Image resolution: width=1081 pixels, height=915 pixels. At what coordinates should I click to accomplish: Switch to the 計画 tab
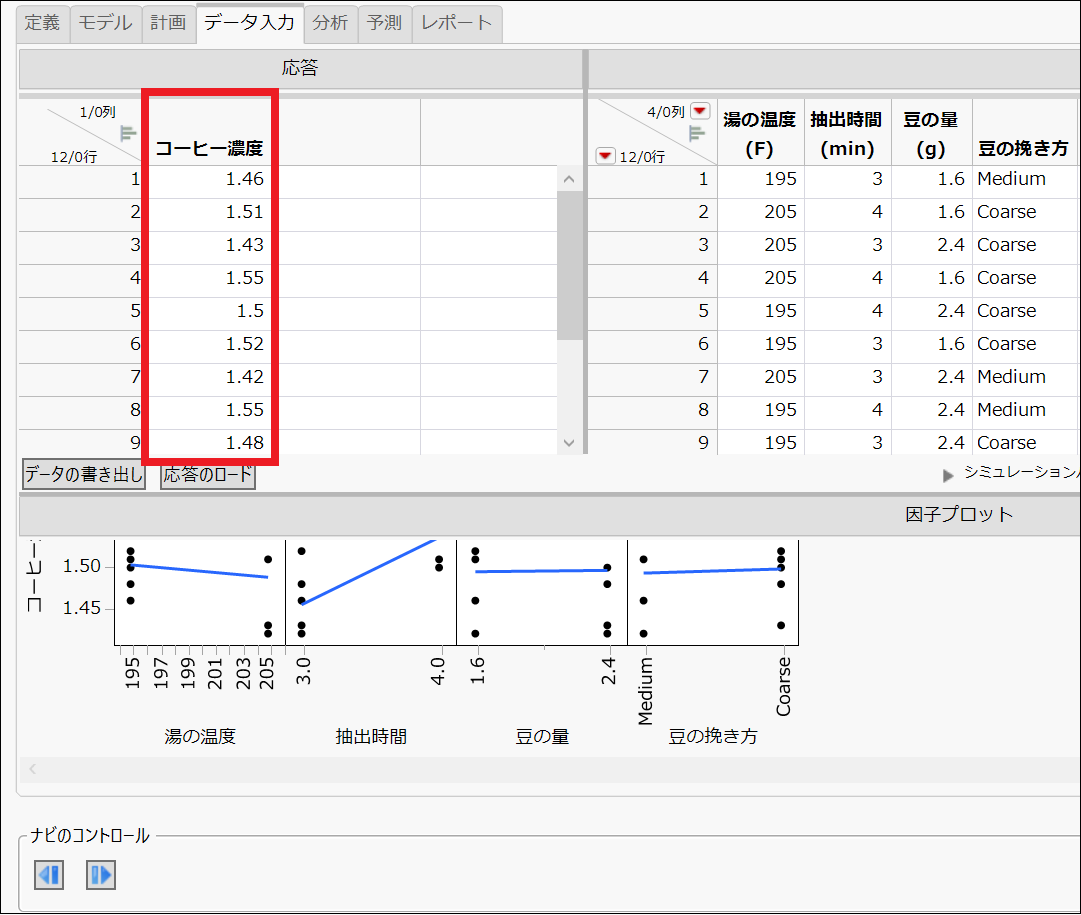[169, 23]
